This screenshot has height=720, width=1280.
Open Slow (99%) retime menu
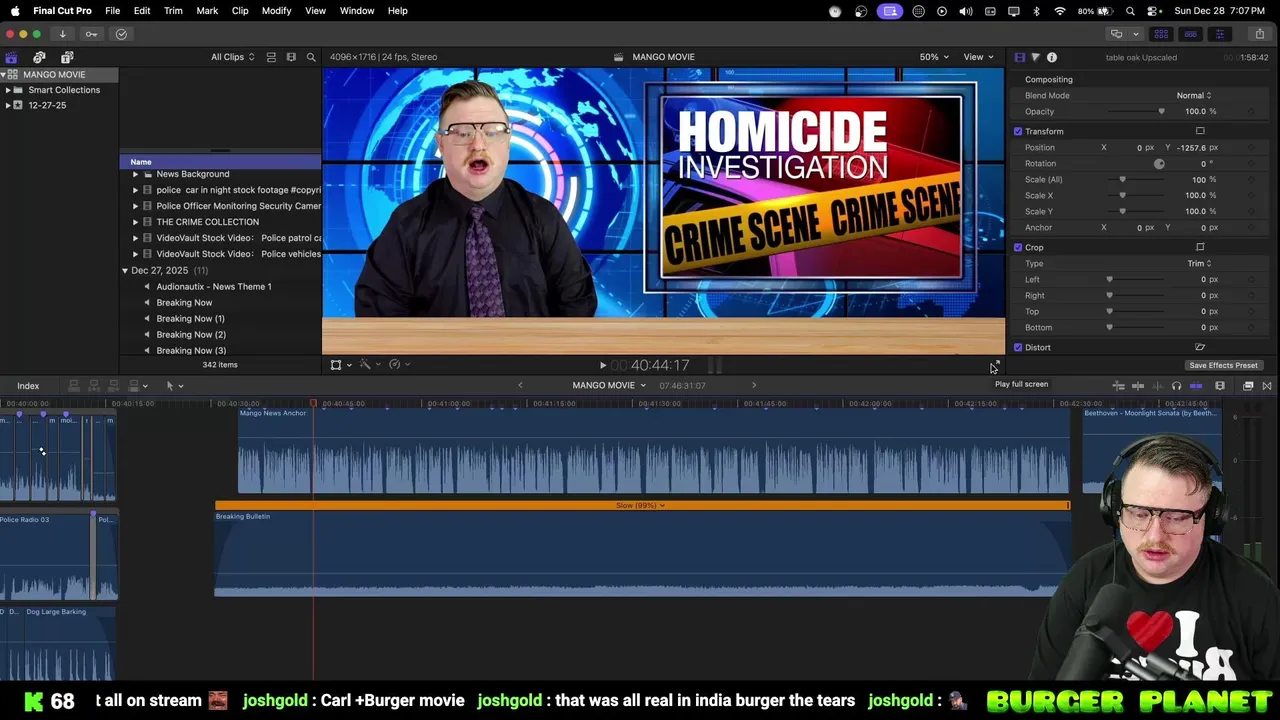pyautogui.click(x=641, y=505)
